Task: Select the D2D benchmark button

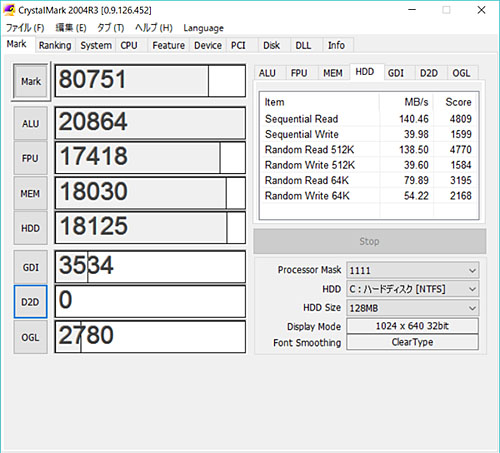Action: 31,302
